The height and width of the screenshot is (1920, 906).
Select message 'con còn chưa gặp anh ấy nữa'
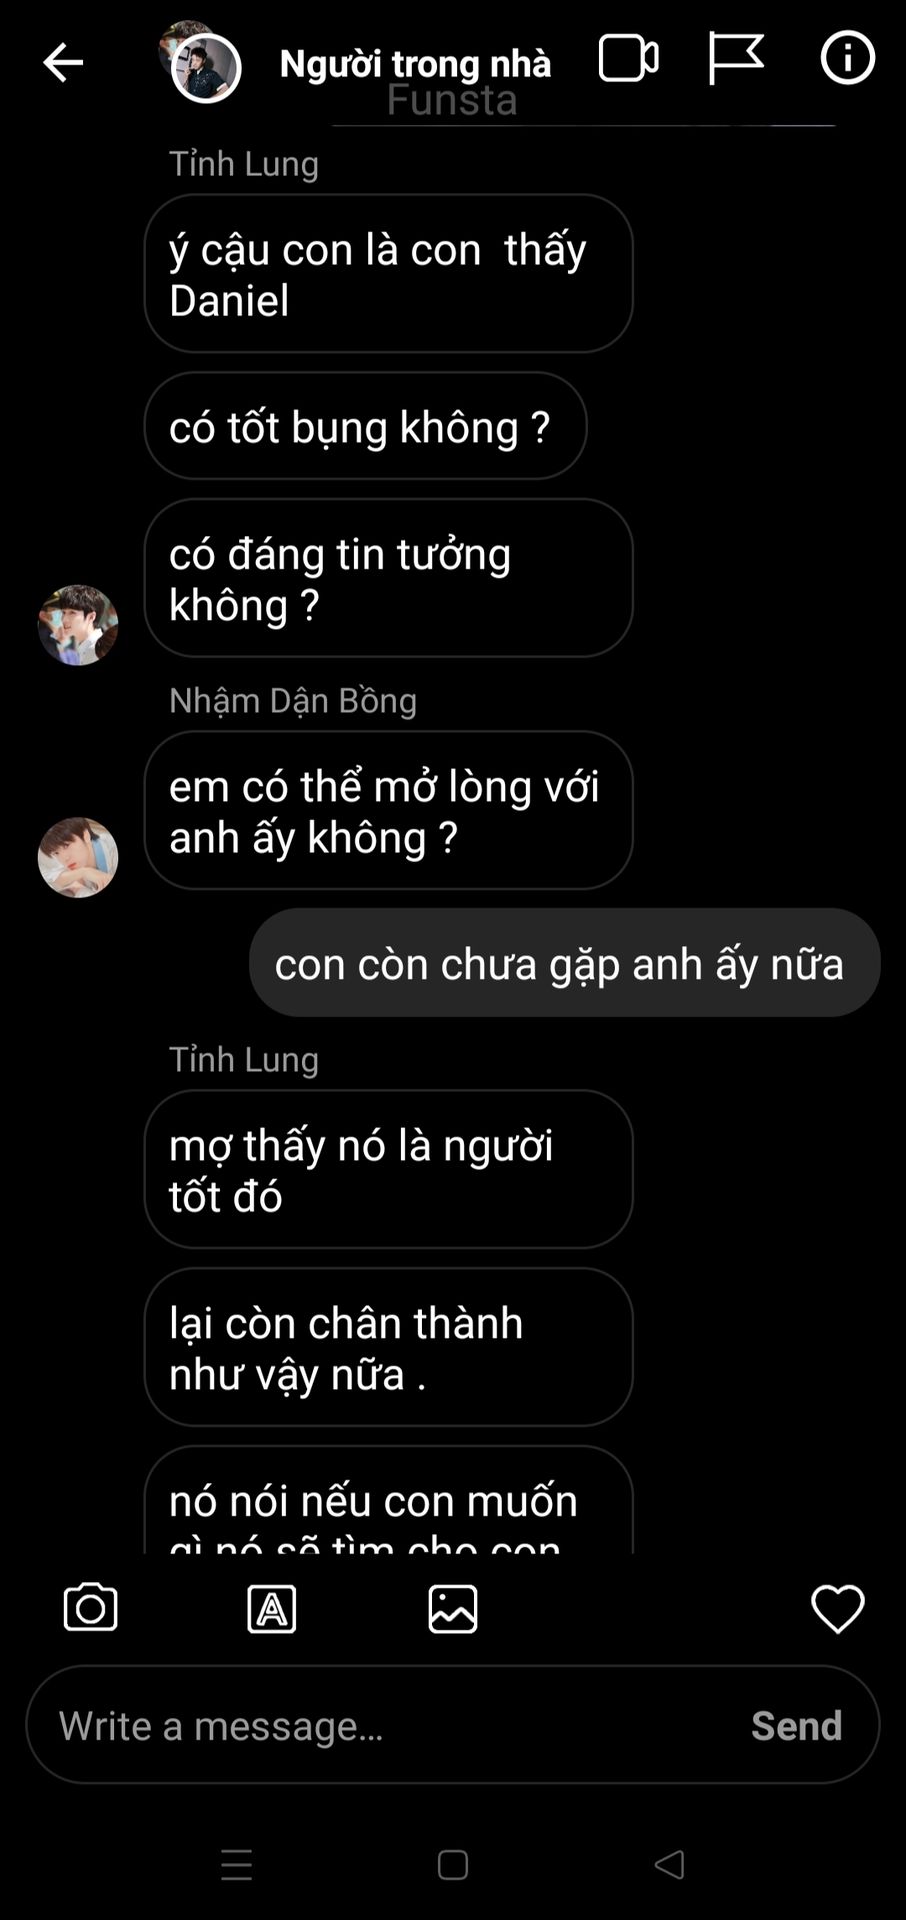(x=564, y=963)
